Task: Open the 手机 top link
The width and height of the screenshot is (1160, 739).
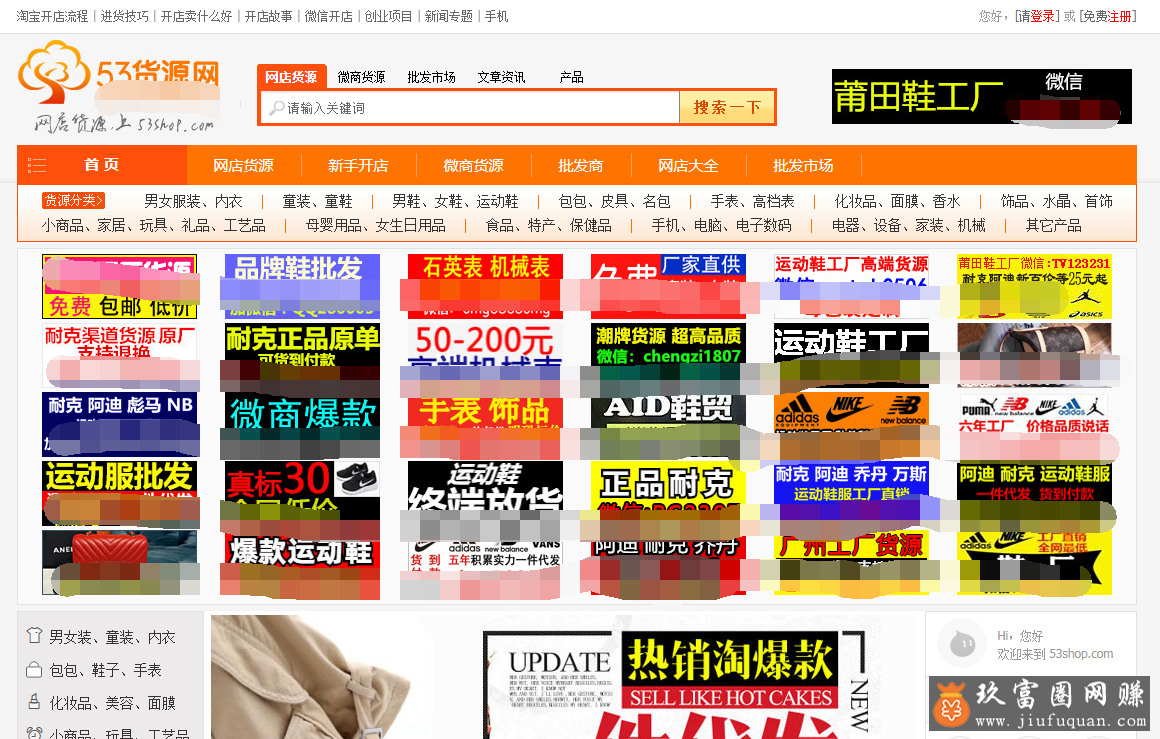Action: (496, 16)
